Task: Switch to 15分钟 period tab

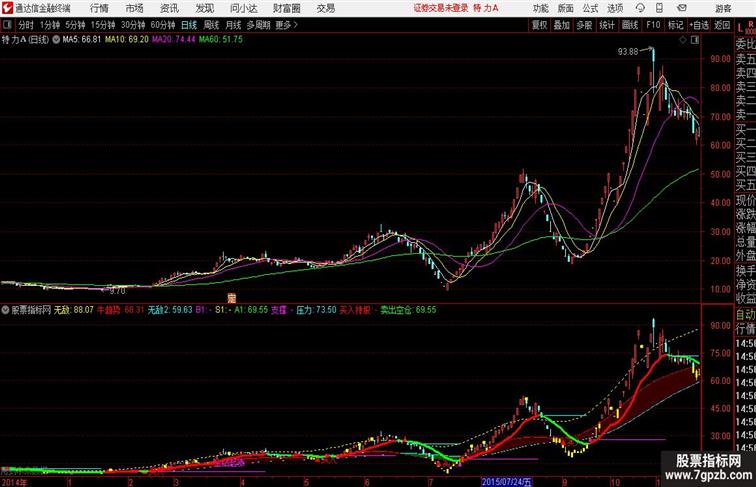Action: coord(103,25)
